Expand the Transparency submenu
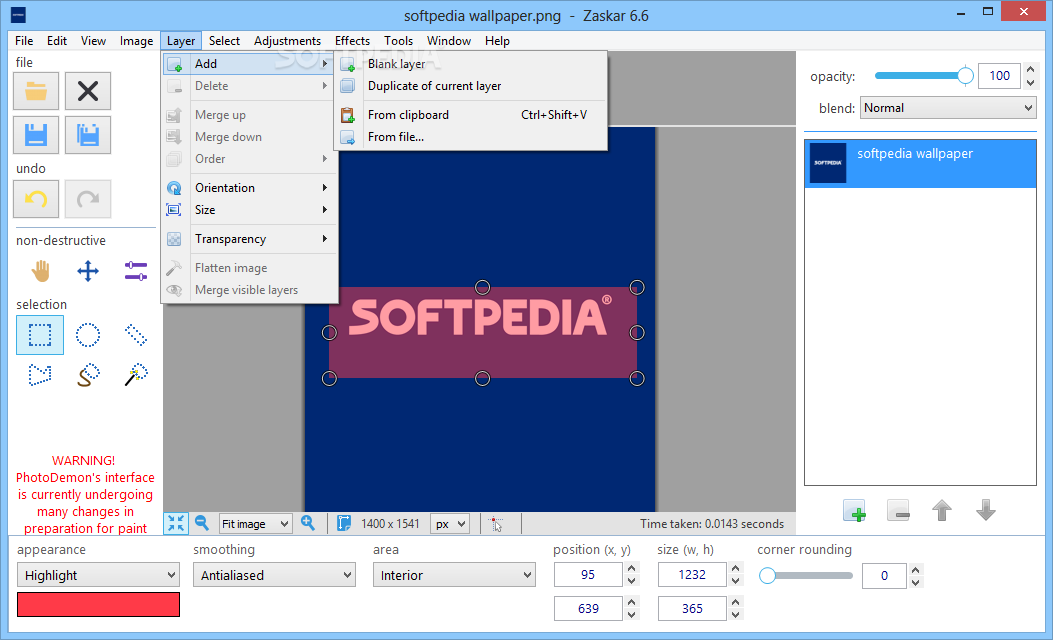1053x640 pixels. (x=248, y=239)
